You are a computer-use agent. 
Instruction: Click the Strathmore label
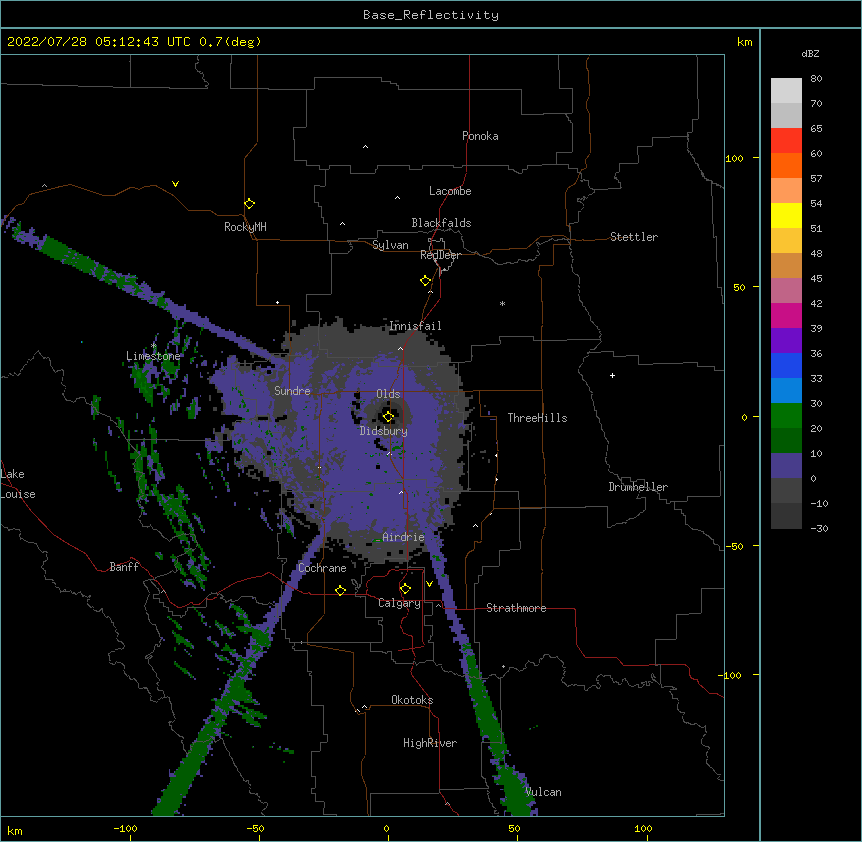click(x=516, y=608)
